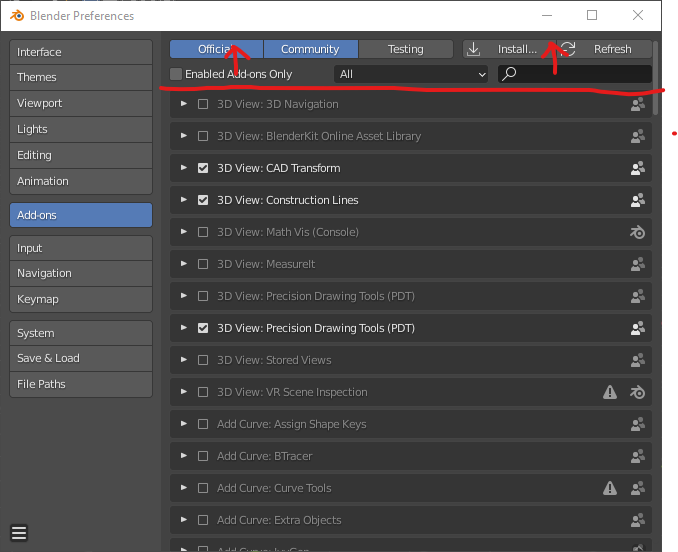Viewport: 678px width, 552px height.
Task: Click community icon on Assign Shape Keys row
Action: 638,424
